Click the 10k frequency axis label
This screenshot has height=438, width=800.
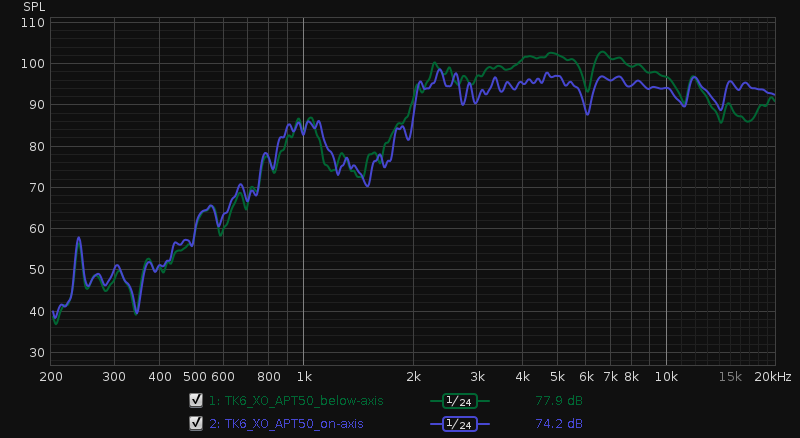(666, 377)
